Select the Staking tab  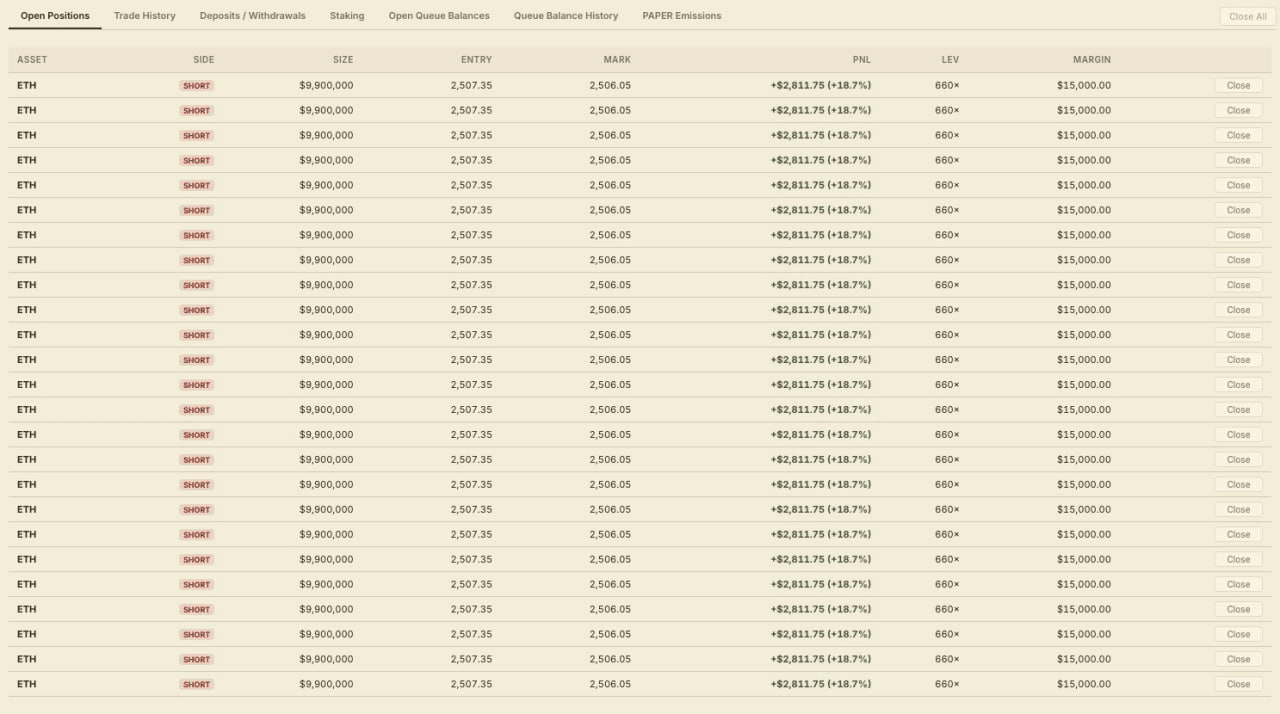pos(347,16)
